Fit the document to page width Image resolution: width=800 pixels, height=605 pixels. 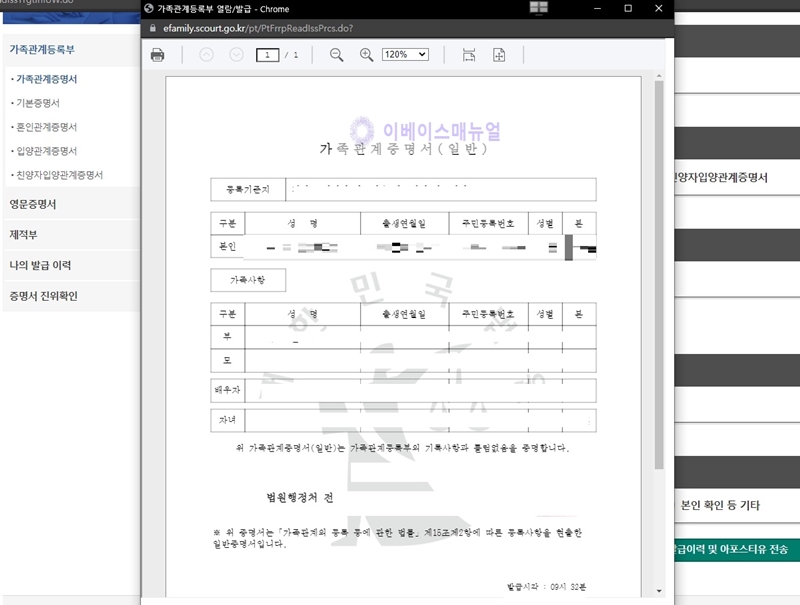(x=469, y=55)
